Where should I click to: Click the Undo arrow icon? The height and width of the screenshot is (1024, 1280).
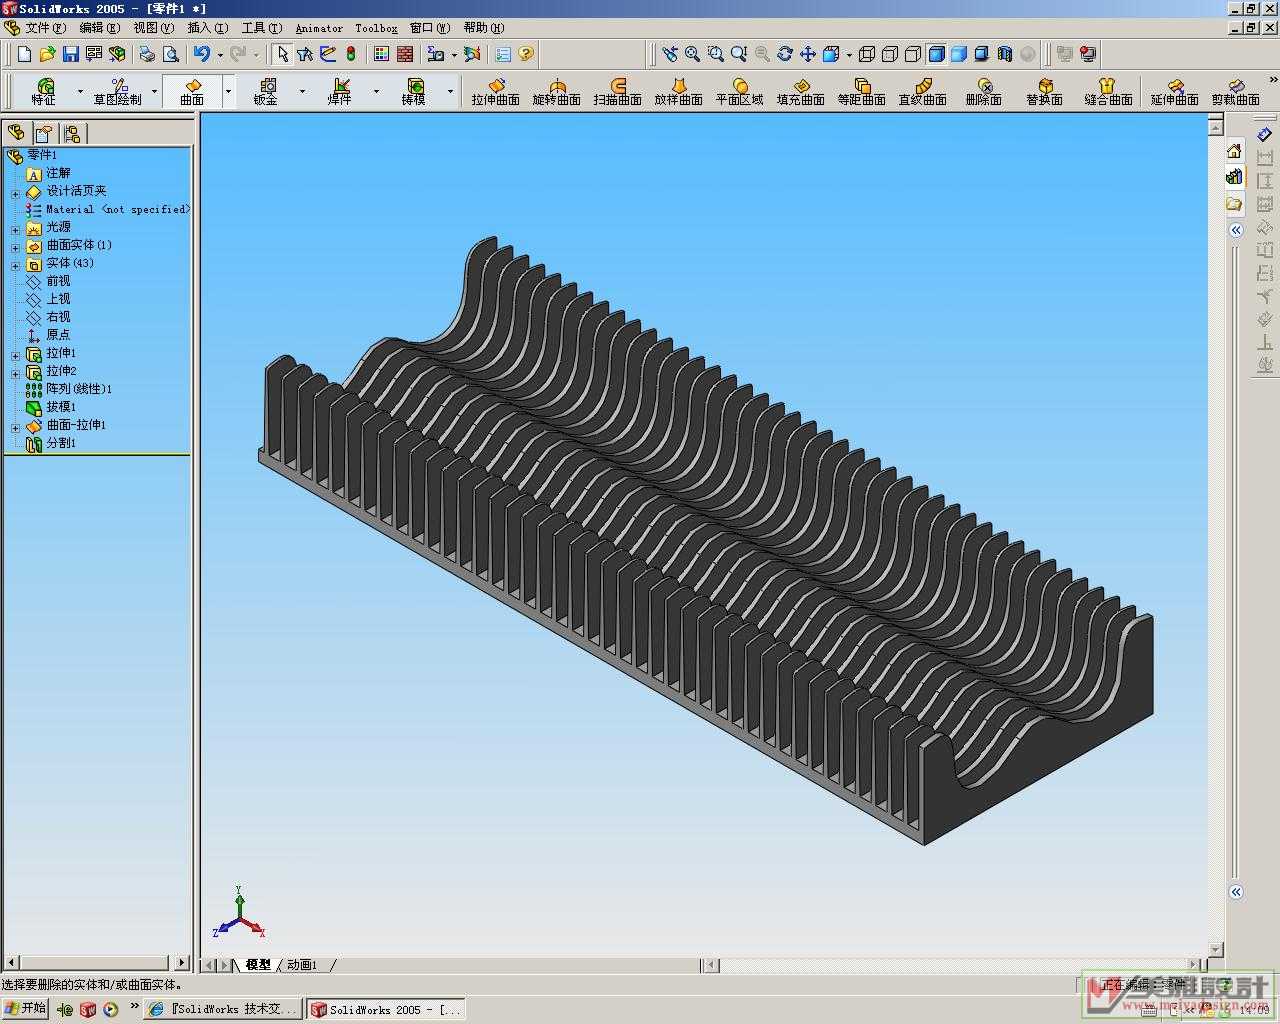pyautogui.click(x=202, y=54)
